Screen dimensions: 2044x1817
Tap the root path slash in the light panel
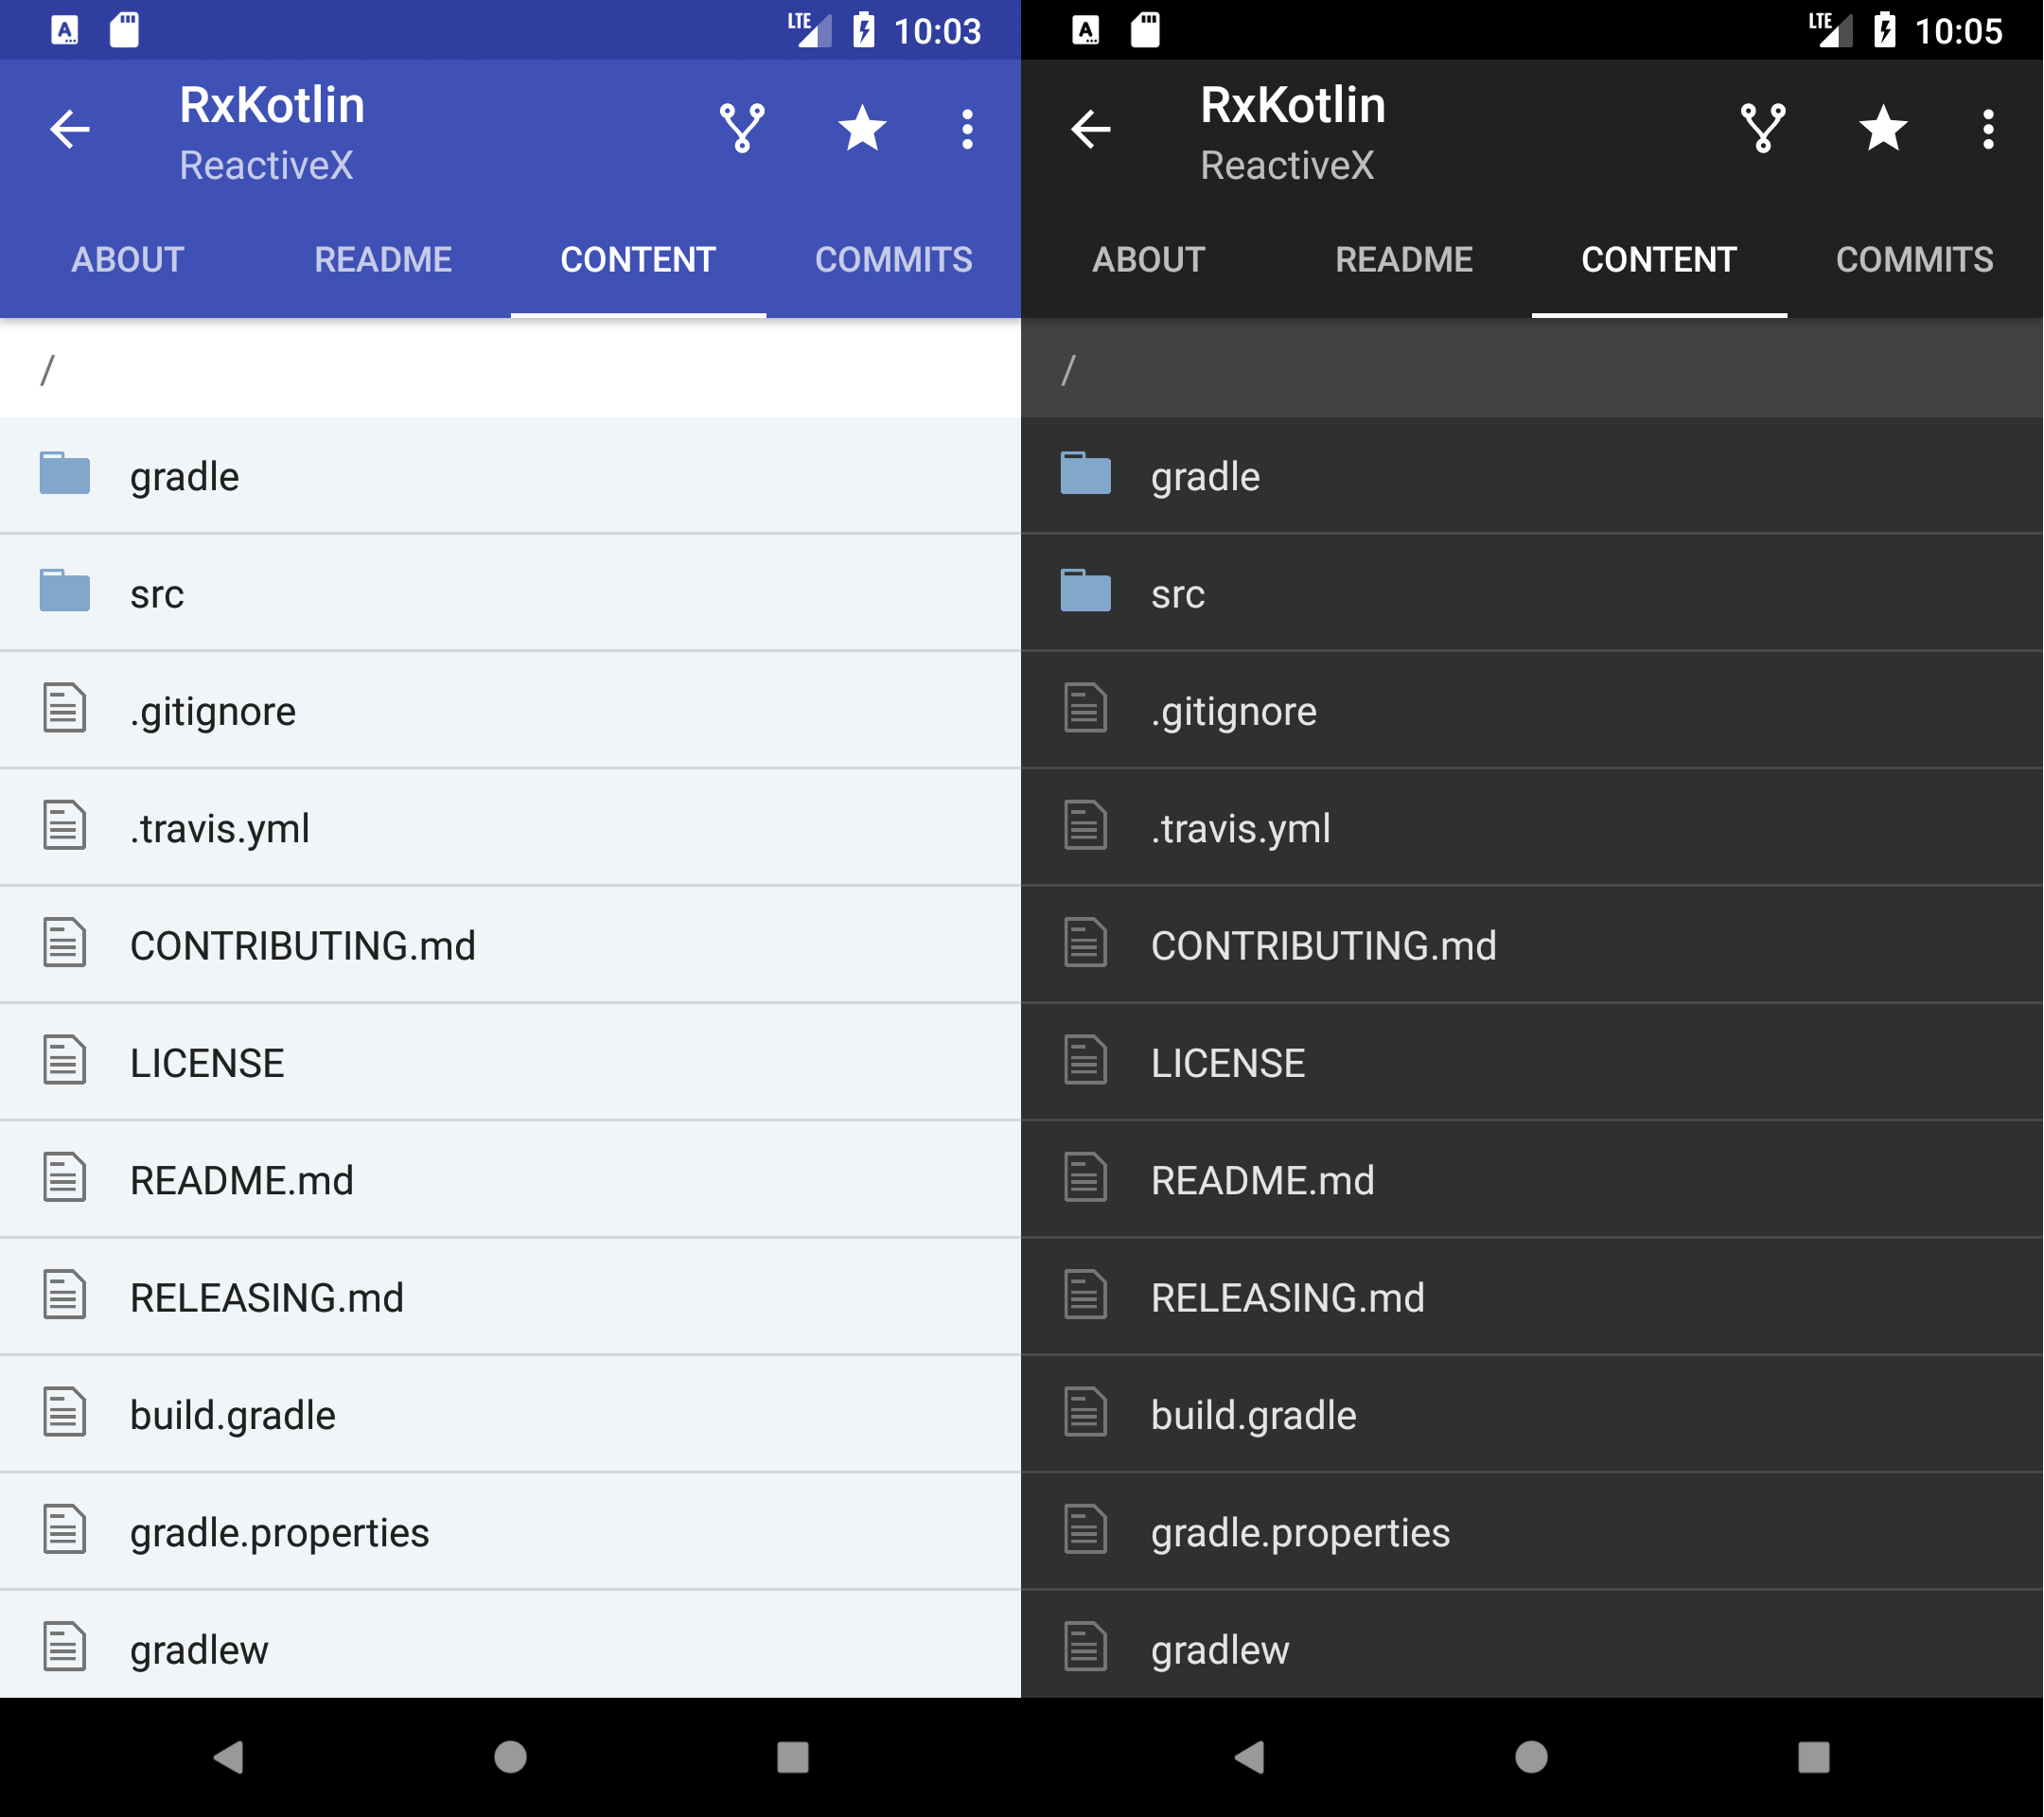pyautogui.click(x=47, y=371)
